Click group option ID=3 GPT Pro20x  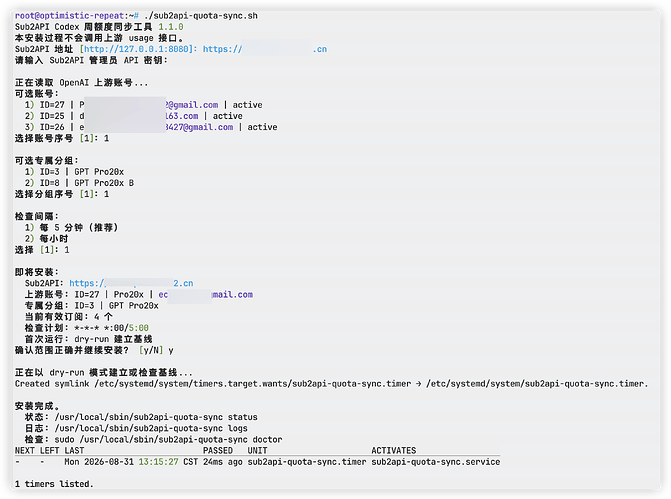(74, 172)
